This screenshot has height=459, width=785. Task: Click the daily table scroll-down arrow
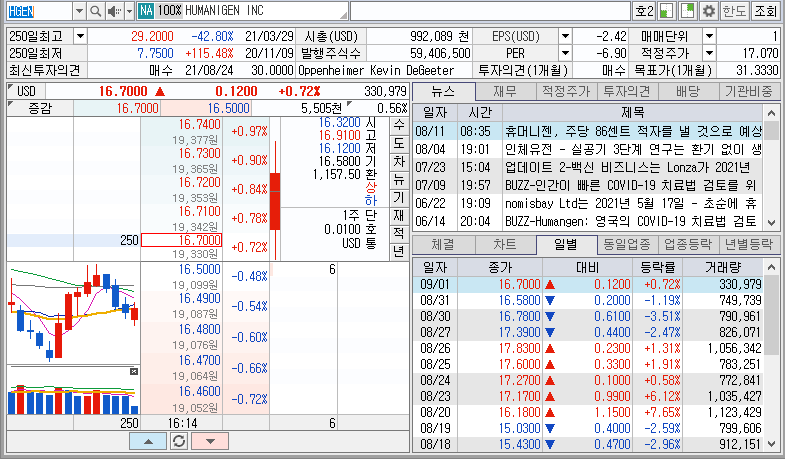[x=771, y=444]
